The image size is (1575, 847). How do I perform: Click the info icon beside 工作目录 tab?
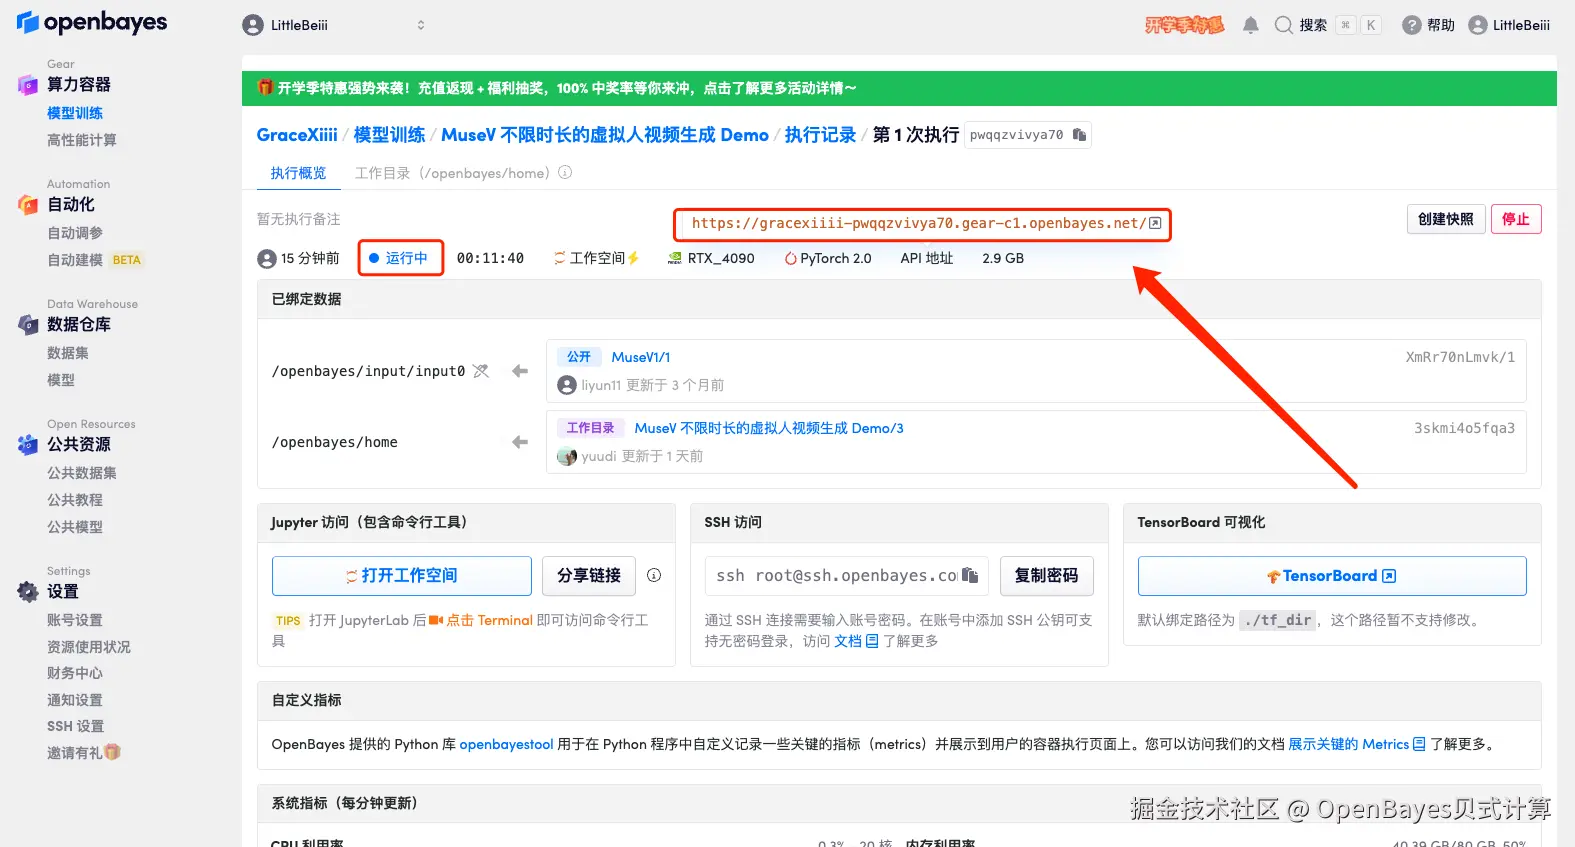(x=565, y=172)
